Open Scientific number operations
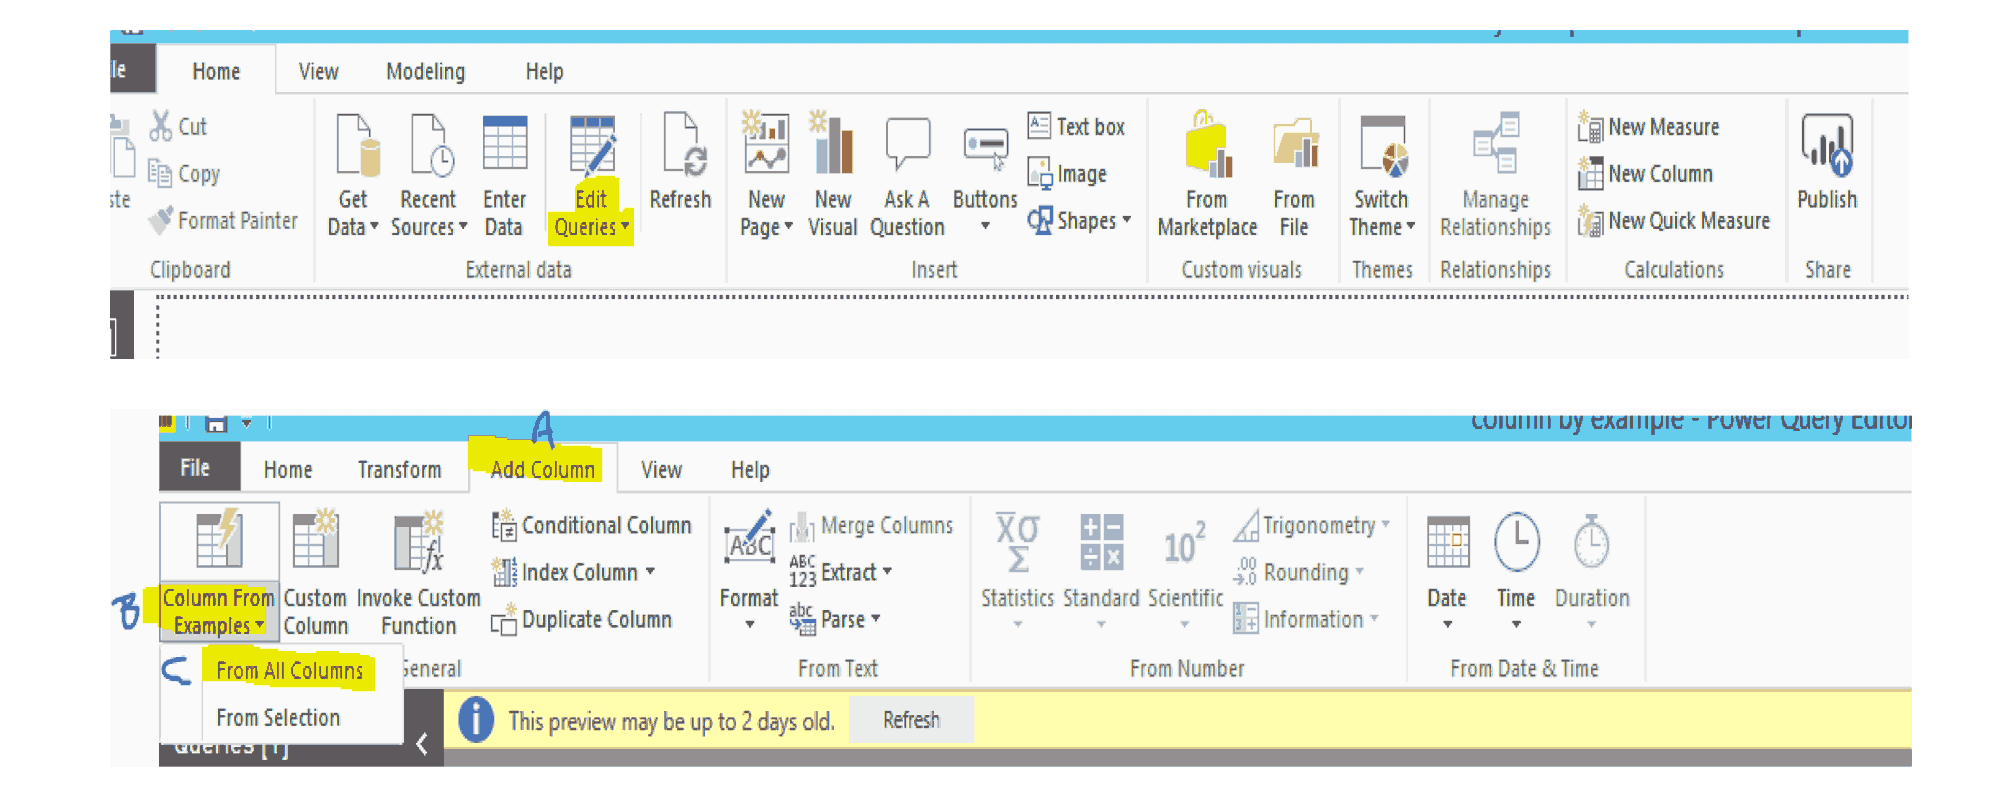Image resolution: width=2000 pixels, height=800 pixels. tap(1185, 570)
